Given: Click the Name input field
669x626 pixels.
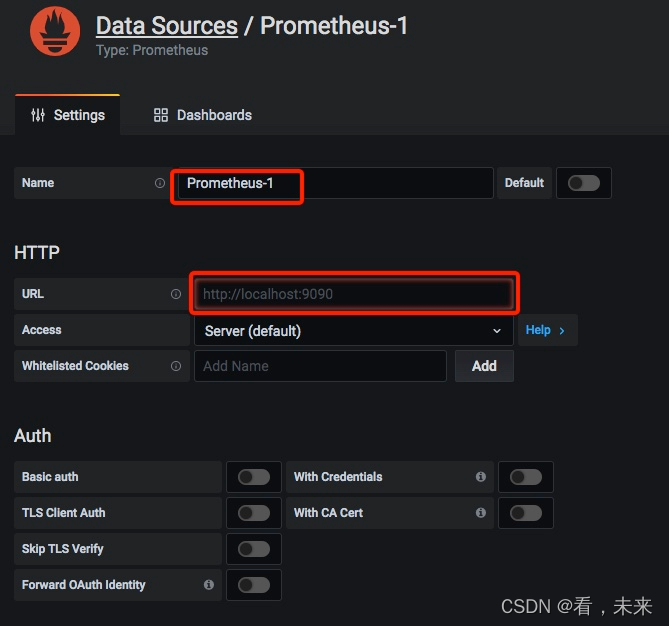Looking at the screenshot, I should pos(335,183).
